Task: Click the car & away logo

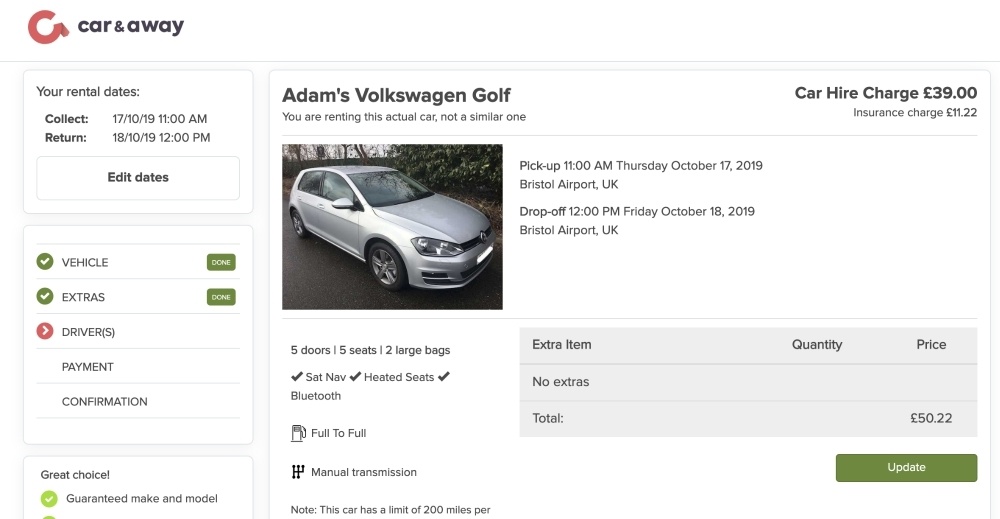Action: point(105,27)
